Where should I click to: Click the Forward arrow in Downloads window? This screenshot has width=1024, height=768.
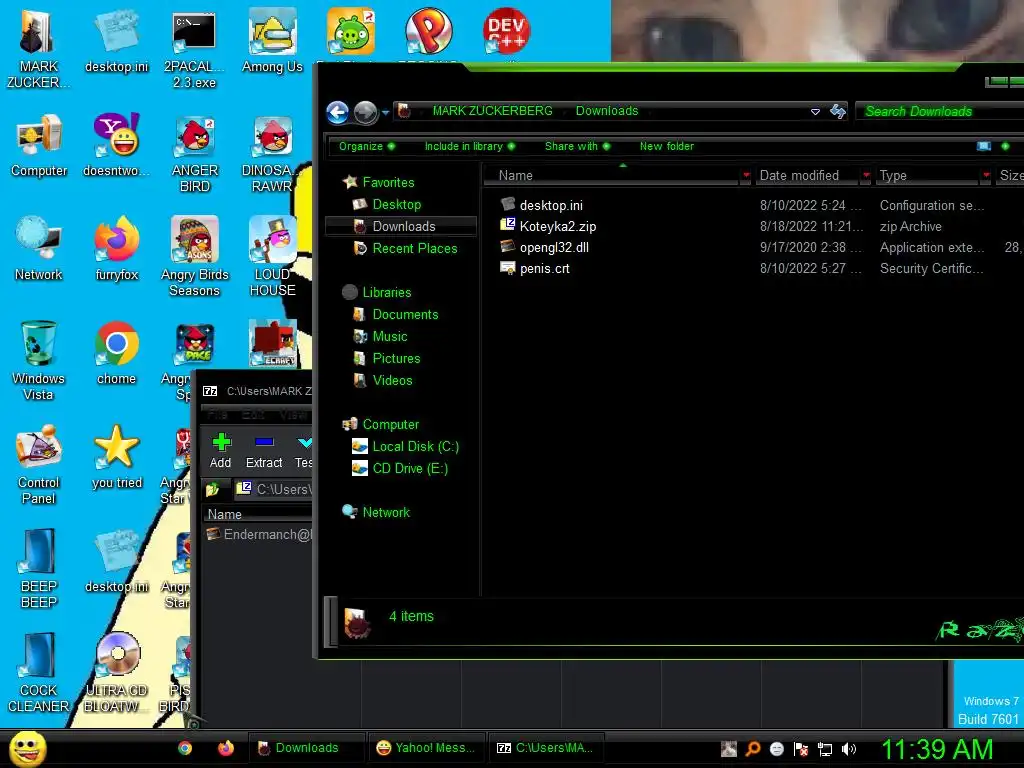tap(365, 112)
